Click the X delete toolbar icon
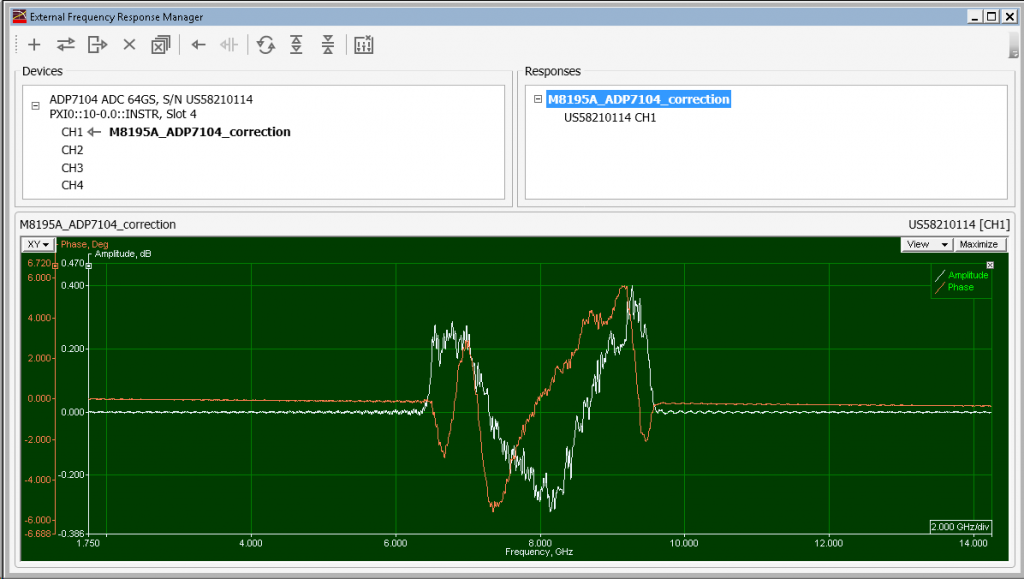1024x579 pixels. tap(129, 44)
